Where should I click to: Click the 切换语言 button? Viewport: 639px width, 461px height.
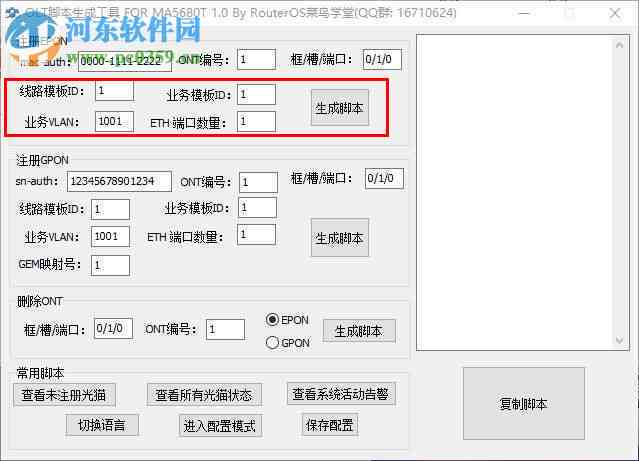102,425
